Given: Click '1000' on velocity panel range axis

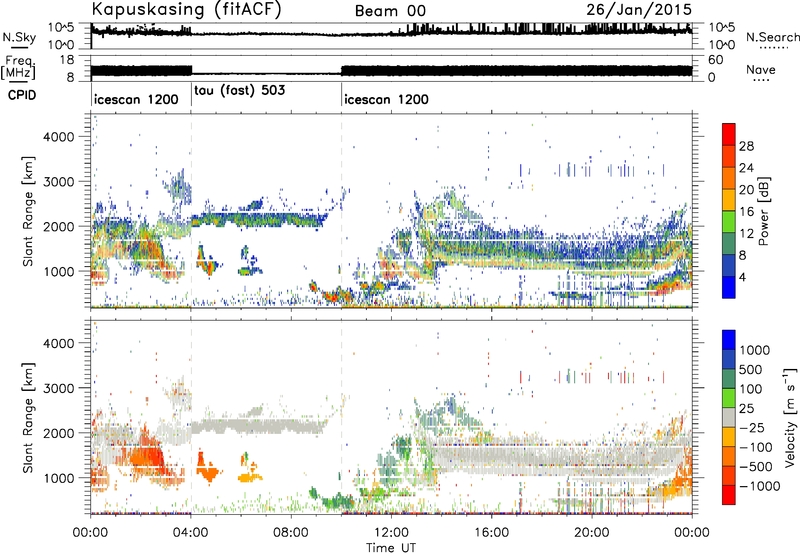Looking at the screenshot, I should pyautogui.click(x=59, y=477).
